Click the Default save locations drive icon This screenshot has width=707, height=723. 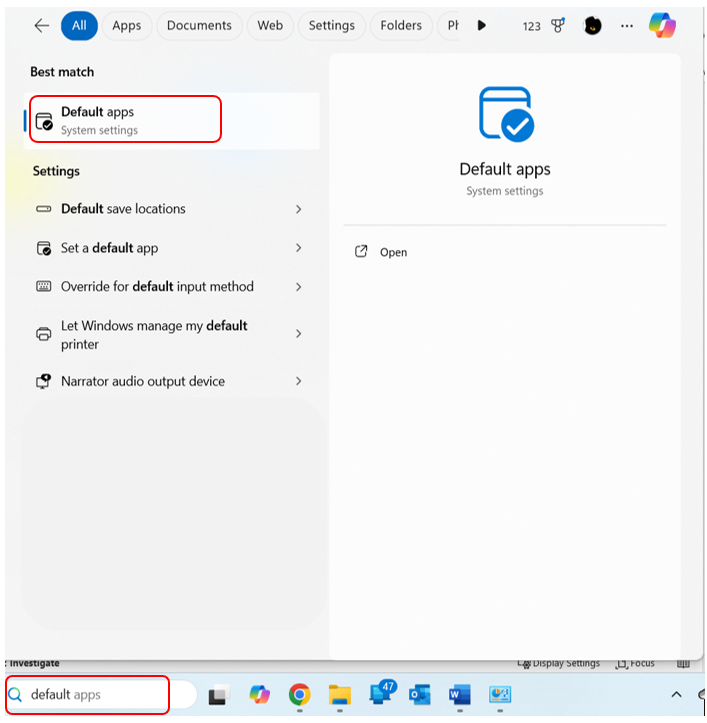click(44, 209)
